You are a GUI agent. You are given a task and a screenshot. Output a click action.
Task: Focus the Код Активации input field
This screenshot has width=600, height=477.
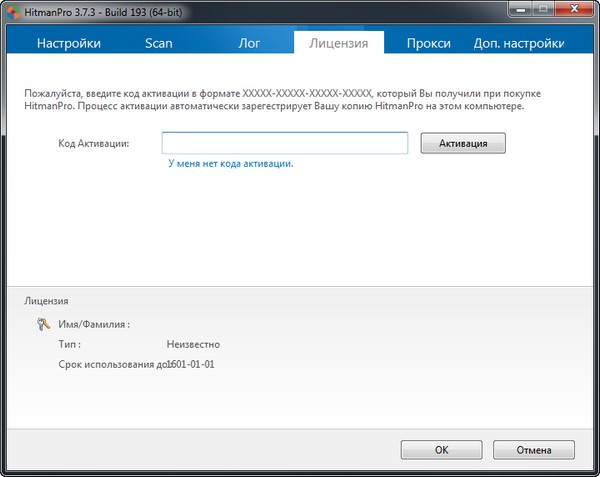point(285,143)
